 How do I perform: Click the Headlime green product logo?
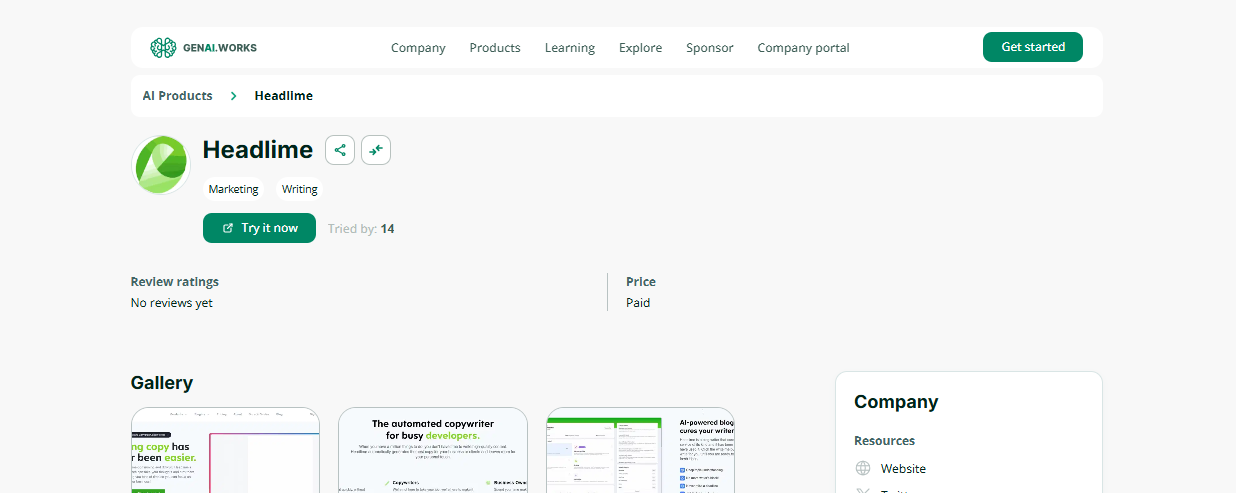coord(161,164)
